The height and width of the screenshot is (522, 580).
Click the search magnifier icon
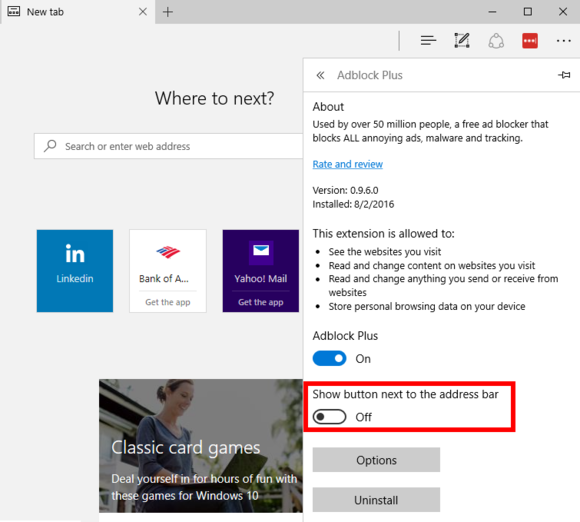point(50,146)
